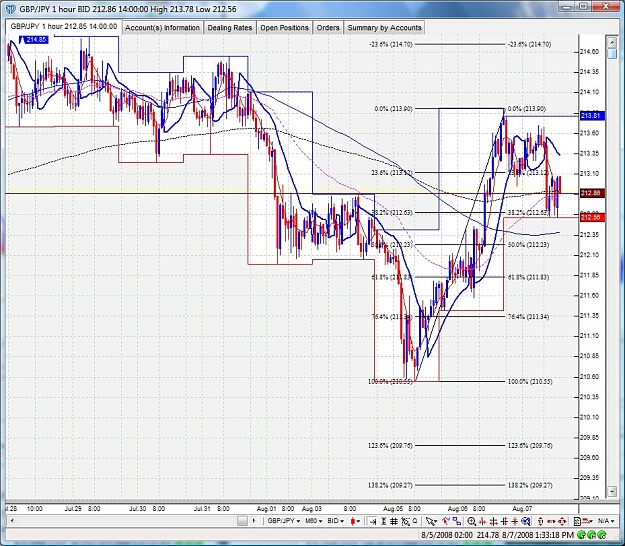Click the right-hand 61.8% (211.83) Fibonacci label
625x546 pixels.
pos(529,277)
